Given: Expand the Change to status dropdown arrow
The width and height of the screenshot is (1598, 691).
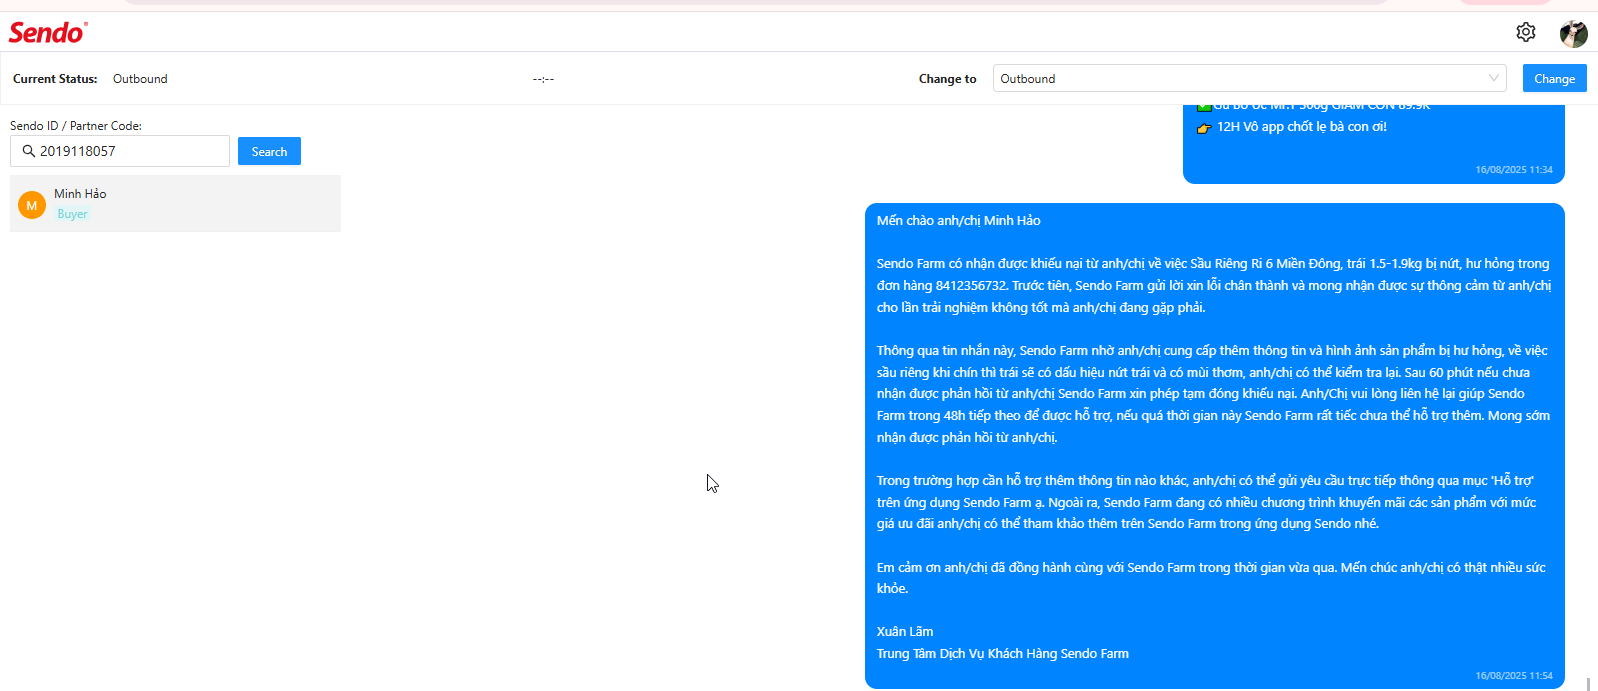Looking at the screenshot, I should [x=1493, y=78].
